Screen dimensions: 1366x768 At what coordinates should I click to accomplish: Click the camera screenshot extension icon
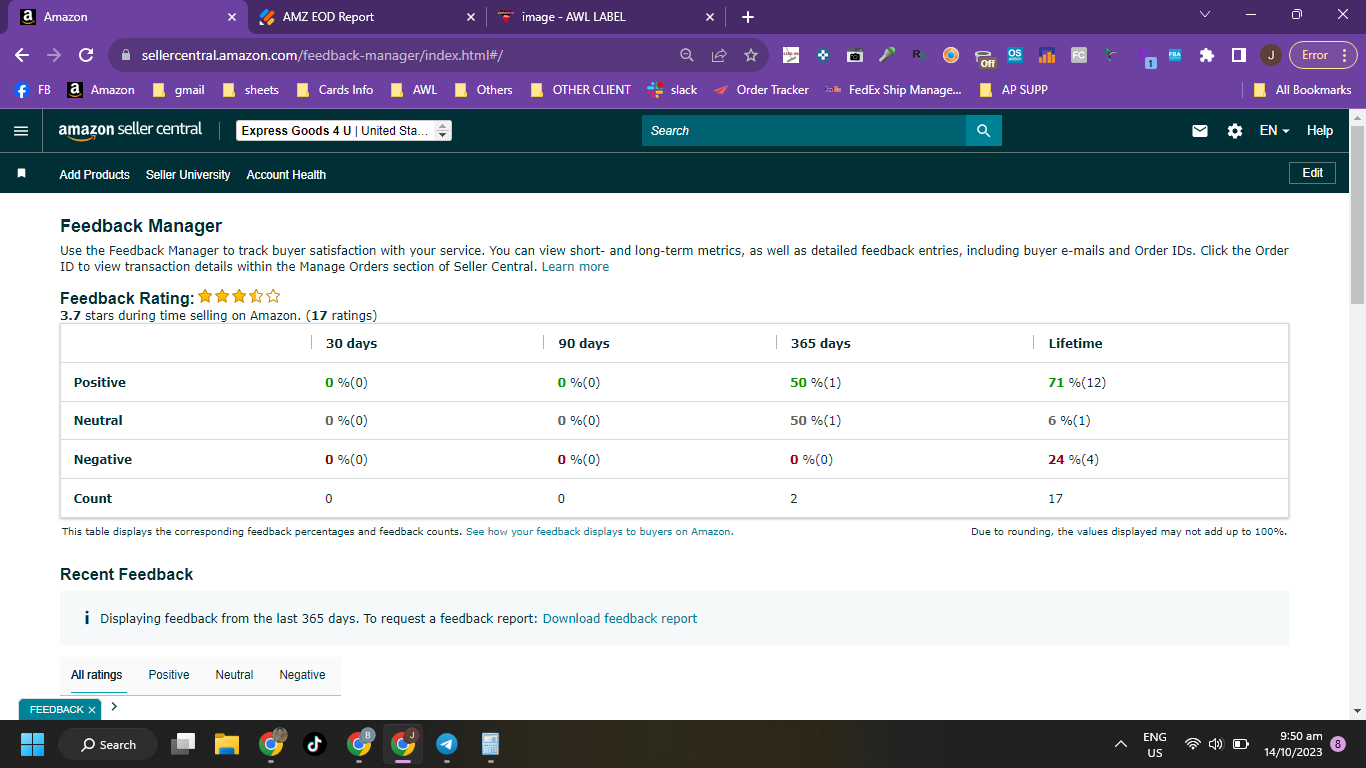tap(855, 55)
